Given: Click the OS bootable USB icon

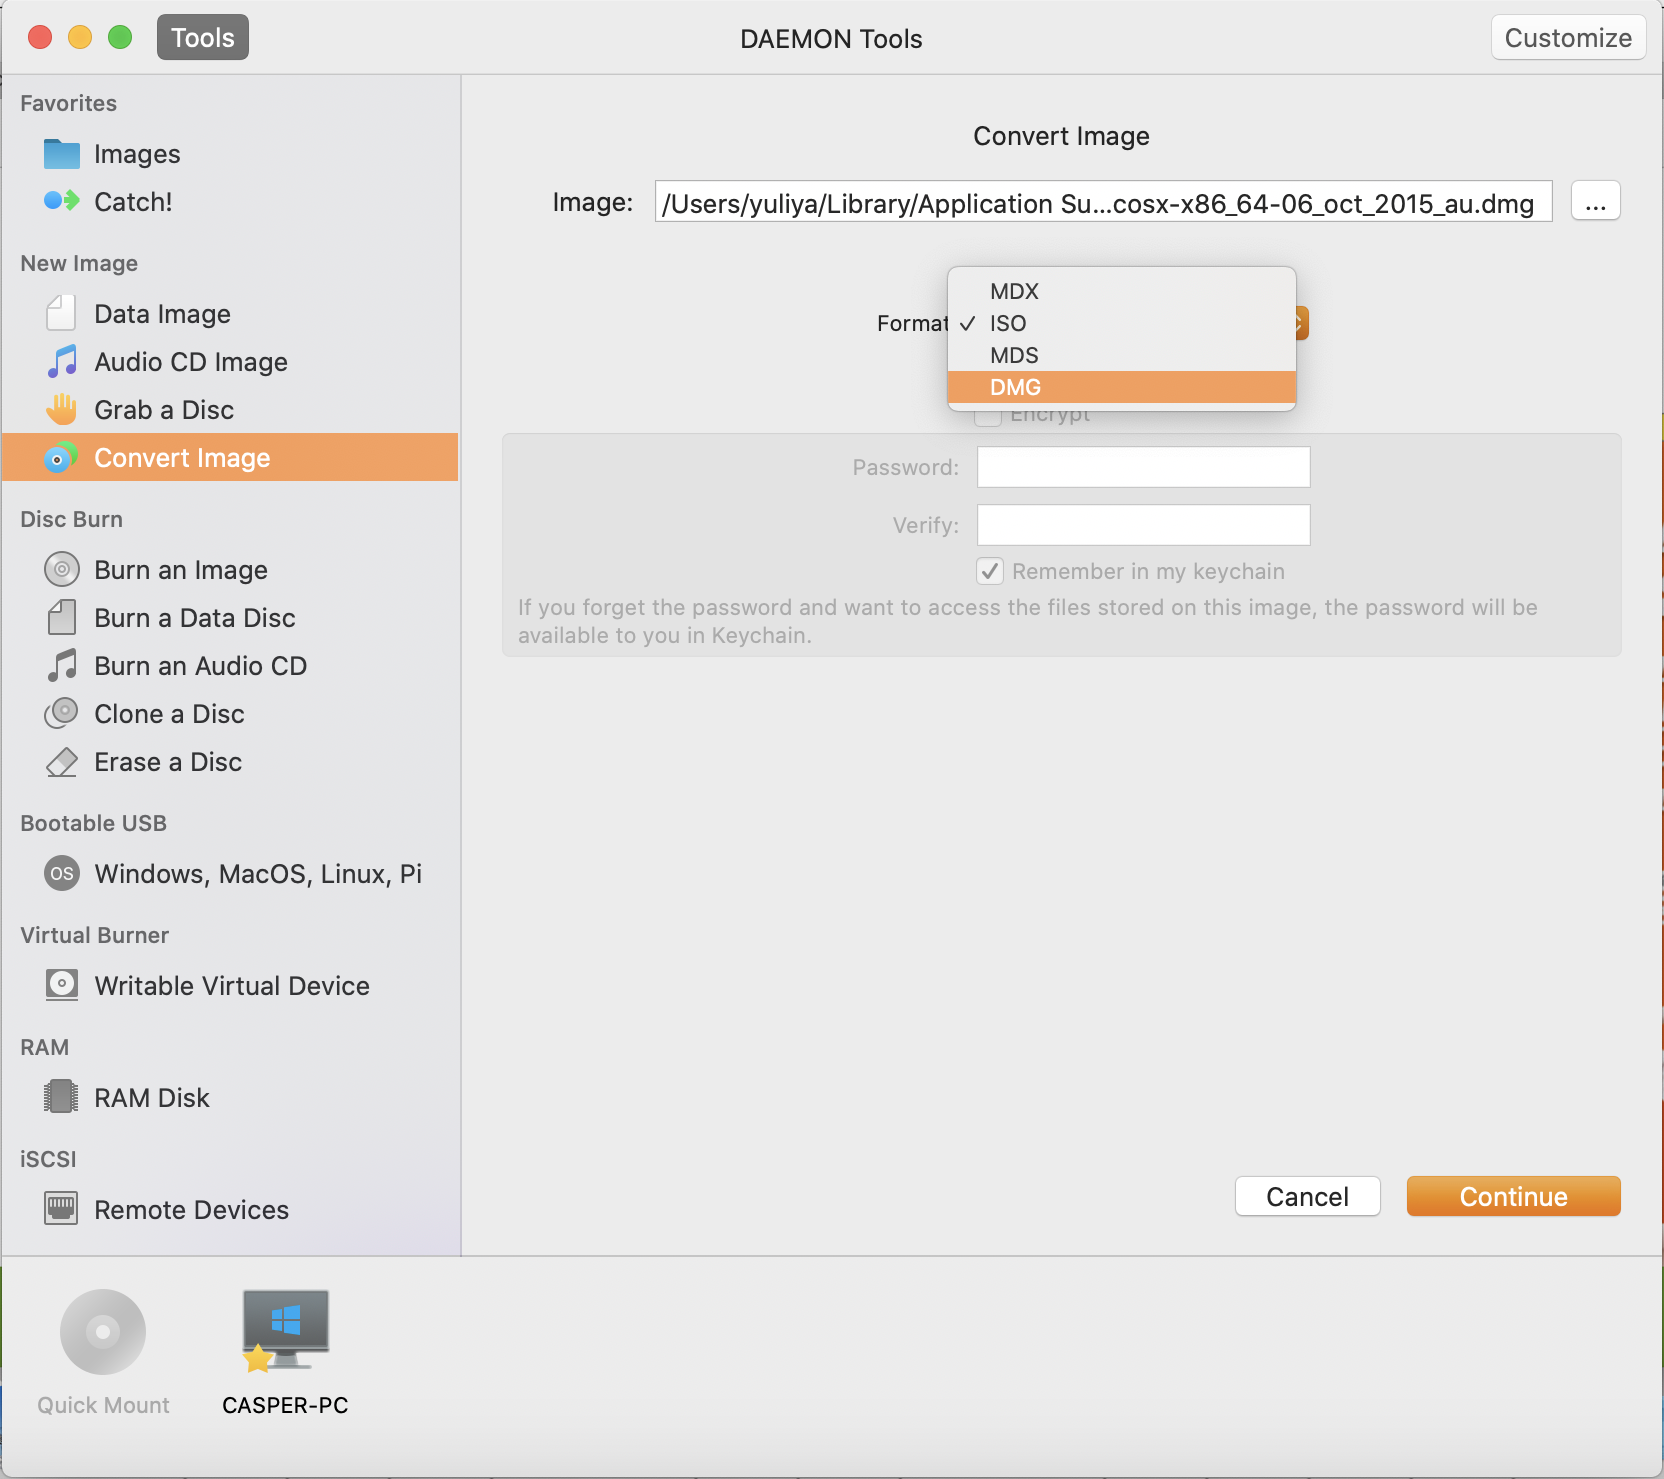Looking at the screenshot, I should coord(61,873).
